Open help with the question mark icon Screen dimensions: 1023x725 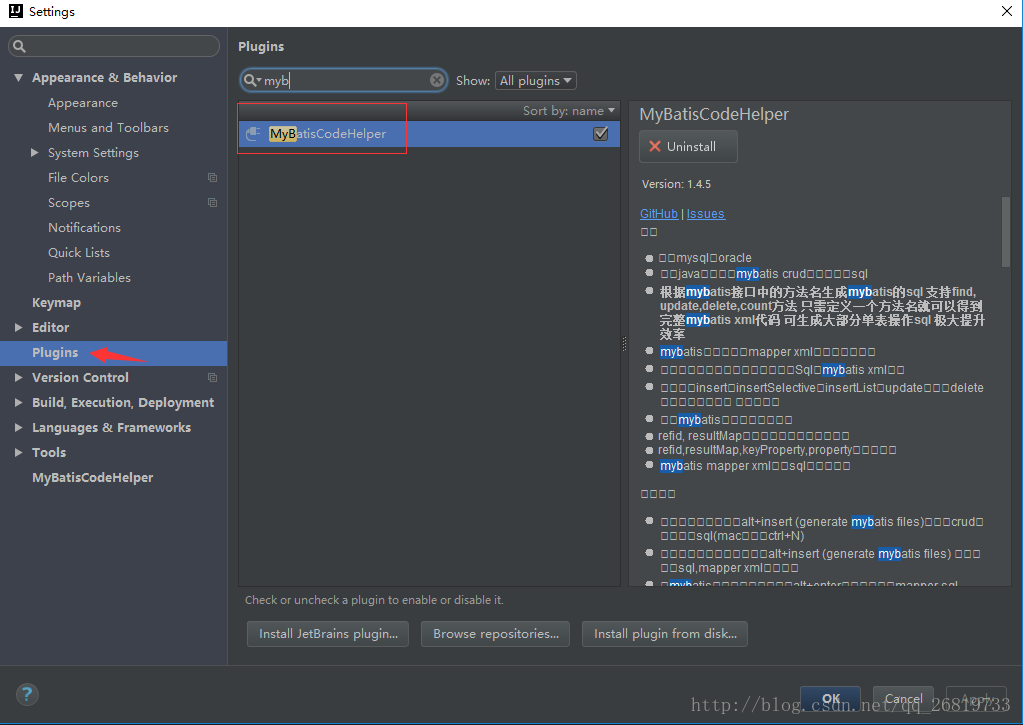27,694
